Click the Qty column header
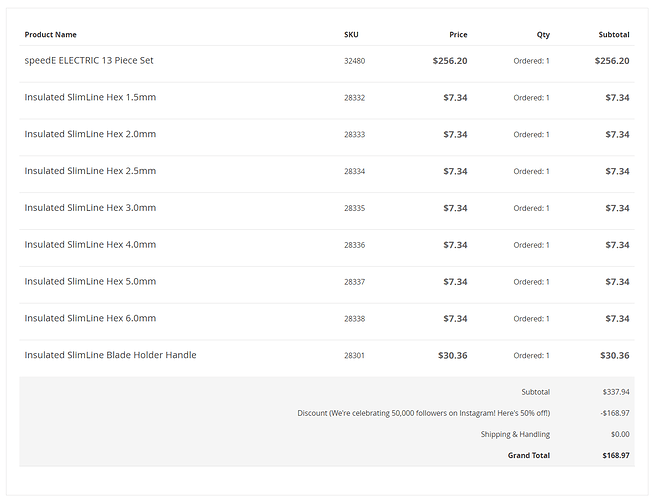Image resolution: width=652 pixels, height=500 pixels. [543, 35]
